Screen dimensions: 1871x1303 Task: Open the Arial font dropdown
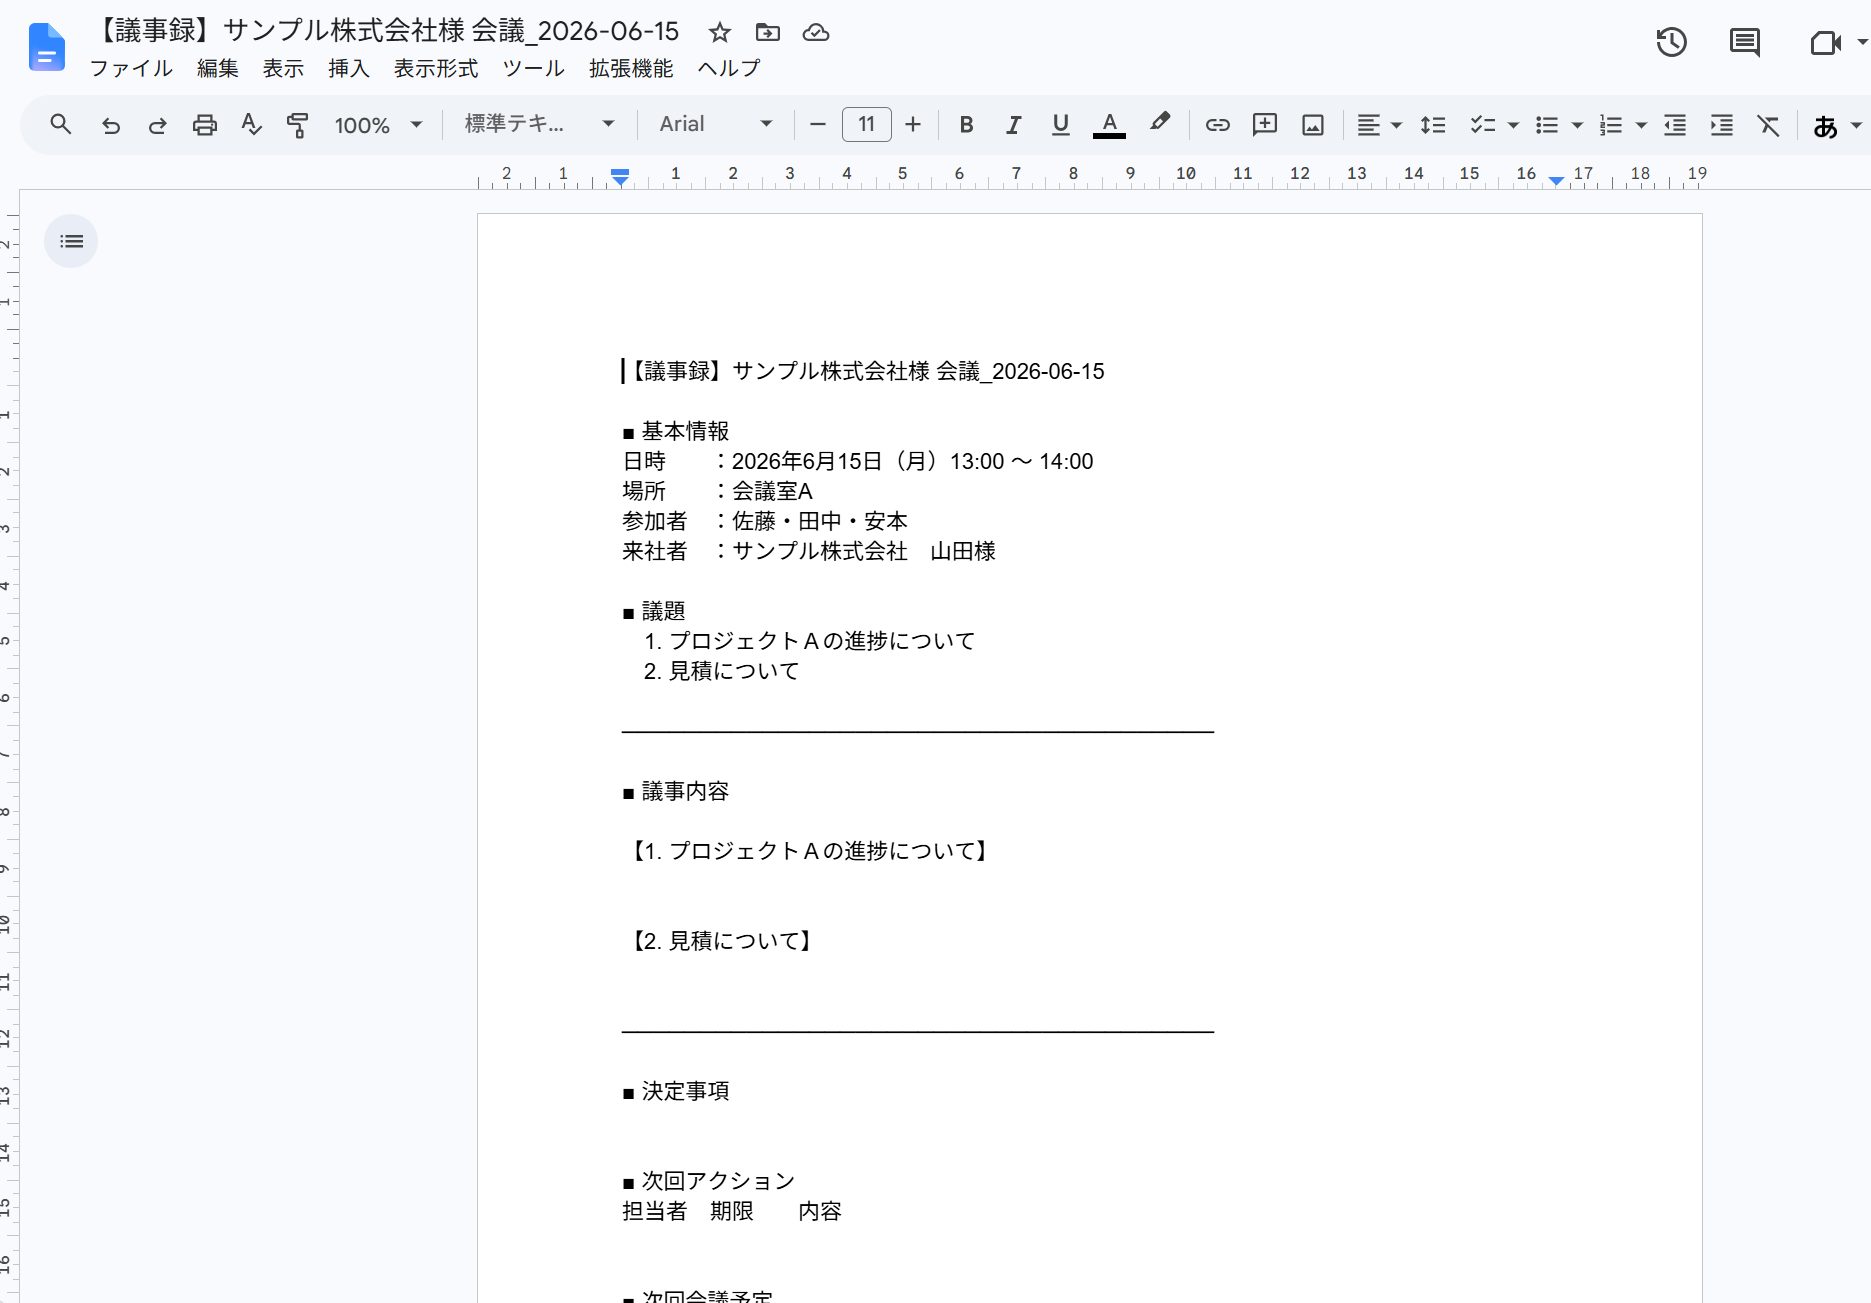click(x=716, y=124)
